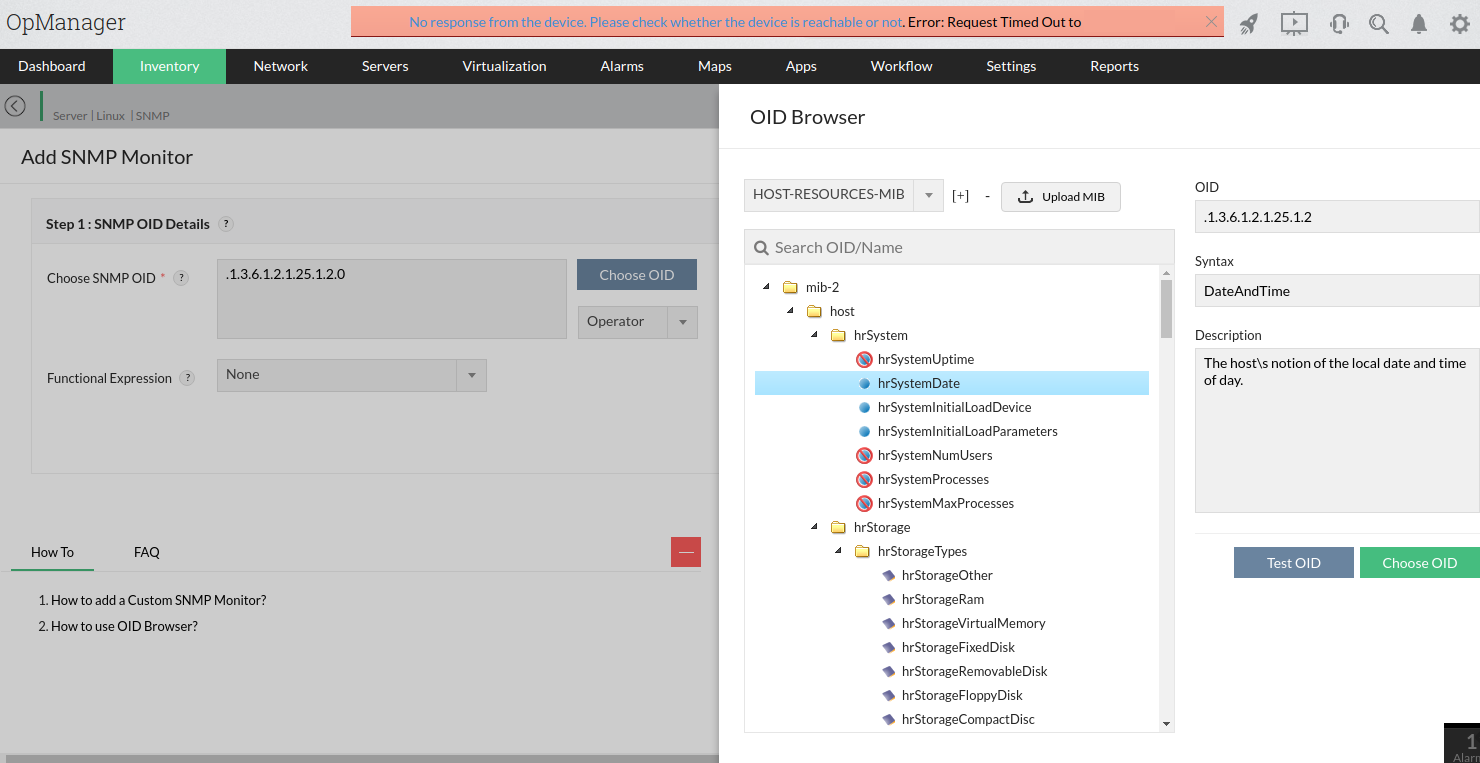Click the OID value field
This screenshot has width=1480, height=763.
pyautogui.click(x=1337, y=217)
